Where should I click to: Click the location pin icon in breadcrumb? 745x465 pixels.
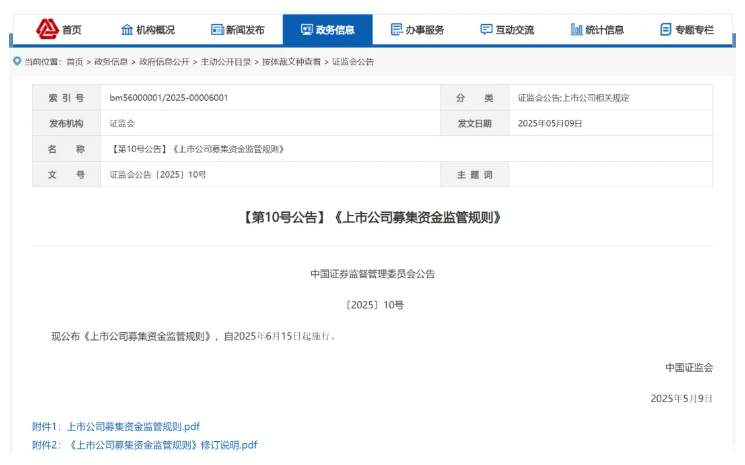(x=17, y=62)
